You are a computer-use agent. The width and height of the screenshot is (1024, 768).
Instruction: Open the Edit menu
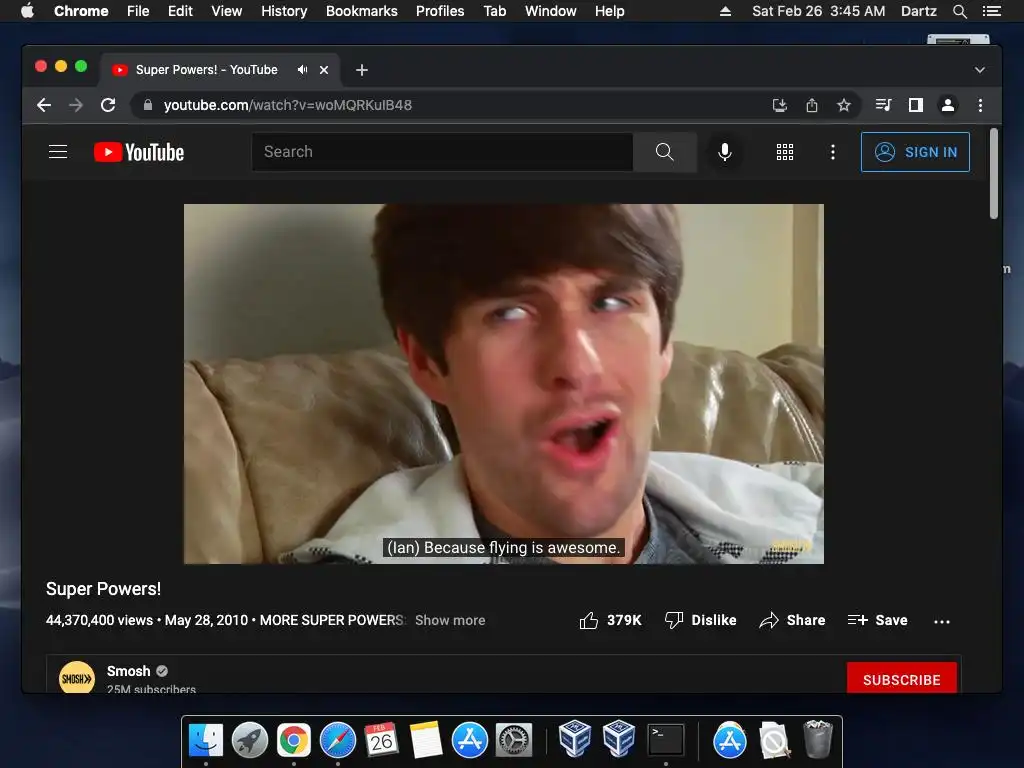pos(180,11)
